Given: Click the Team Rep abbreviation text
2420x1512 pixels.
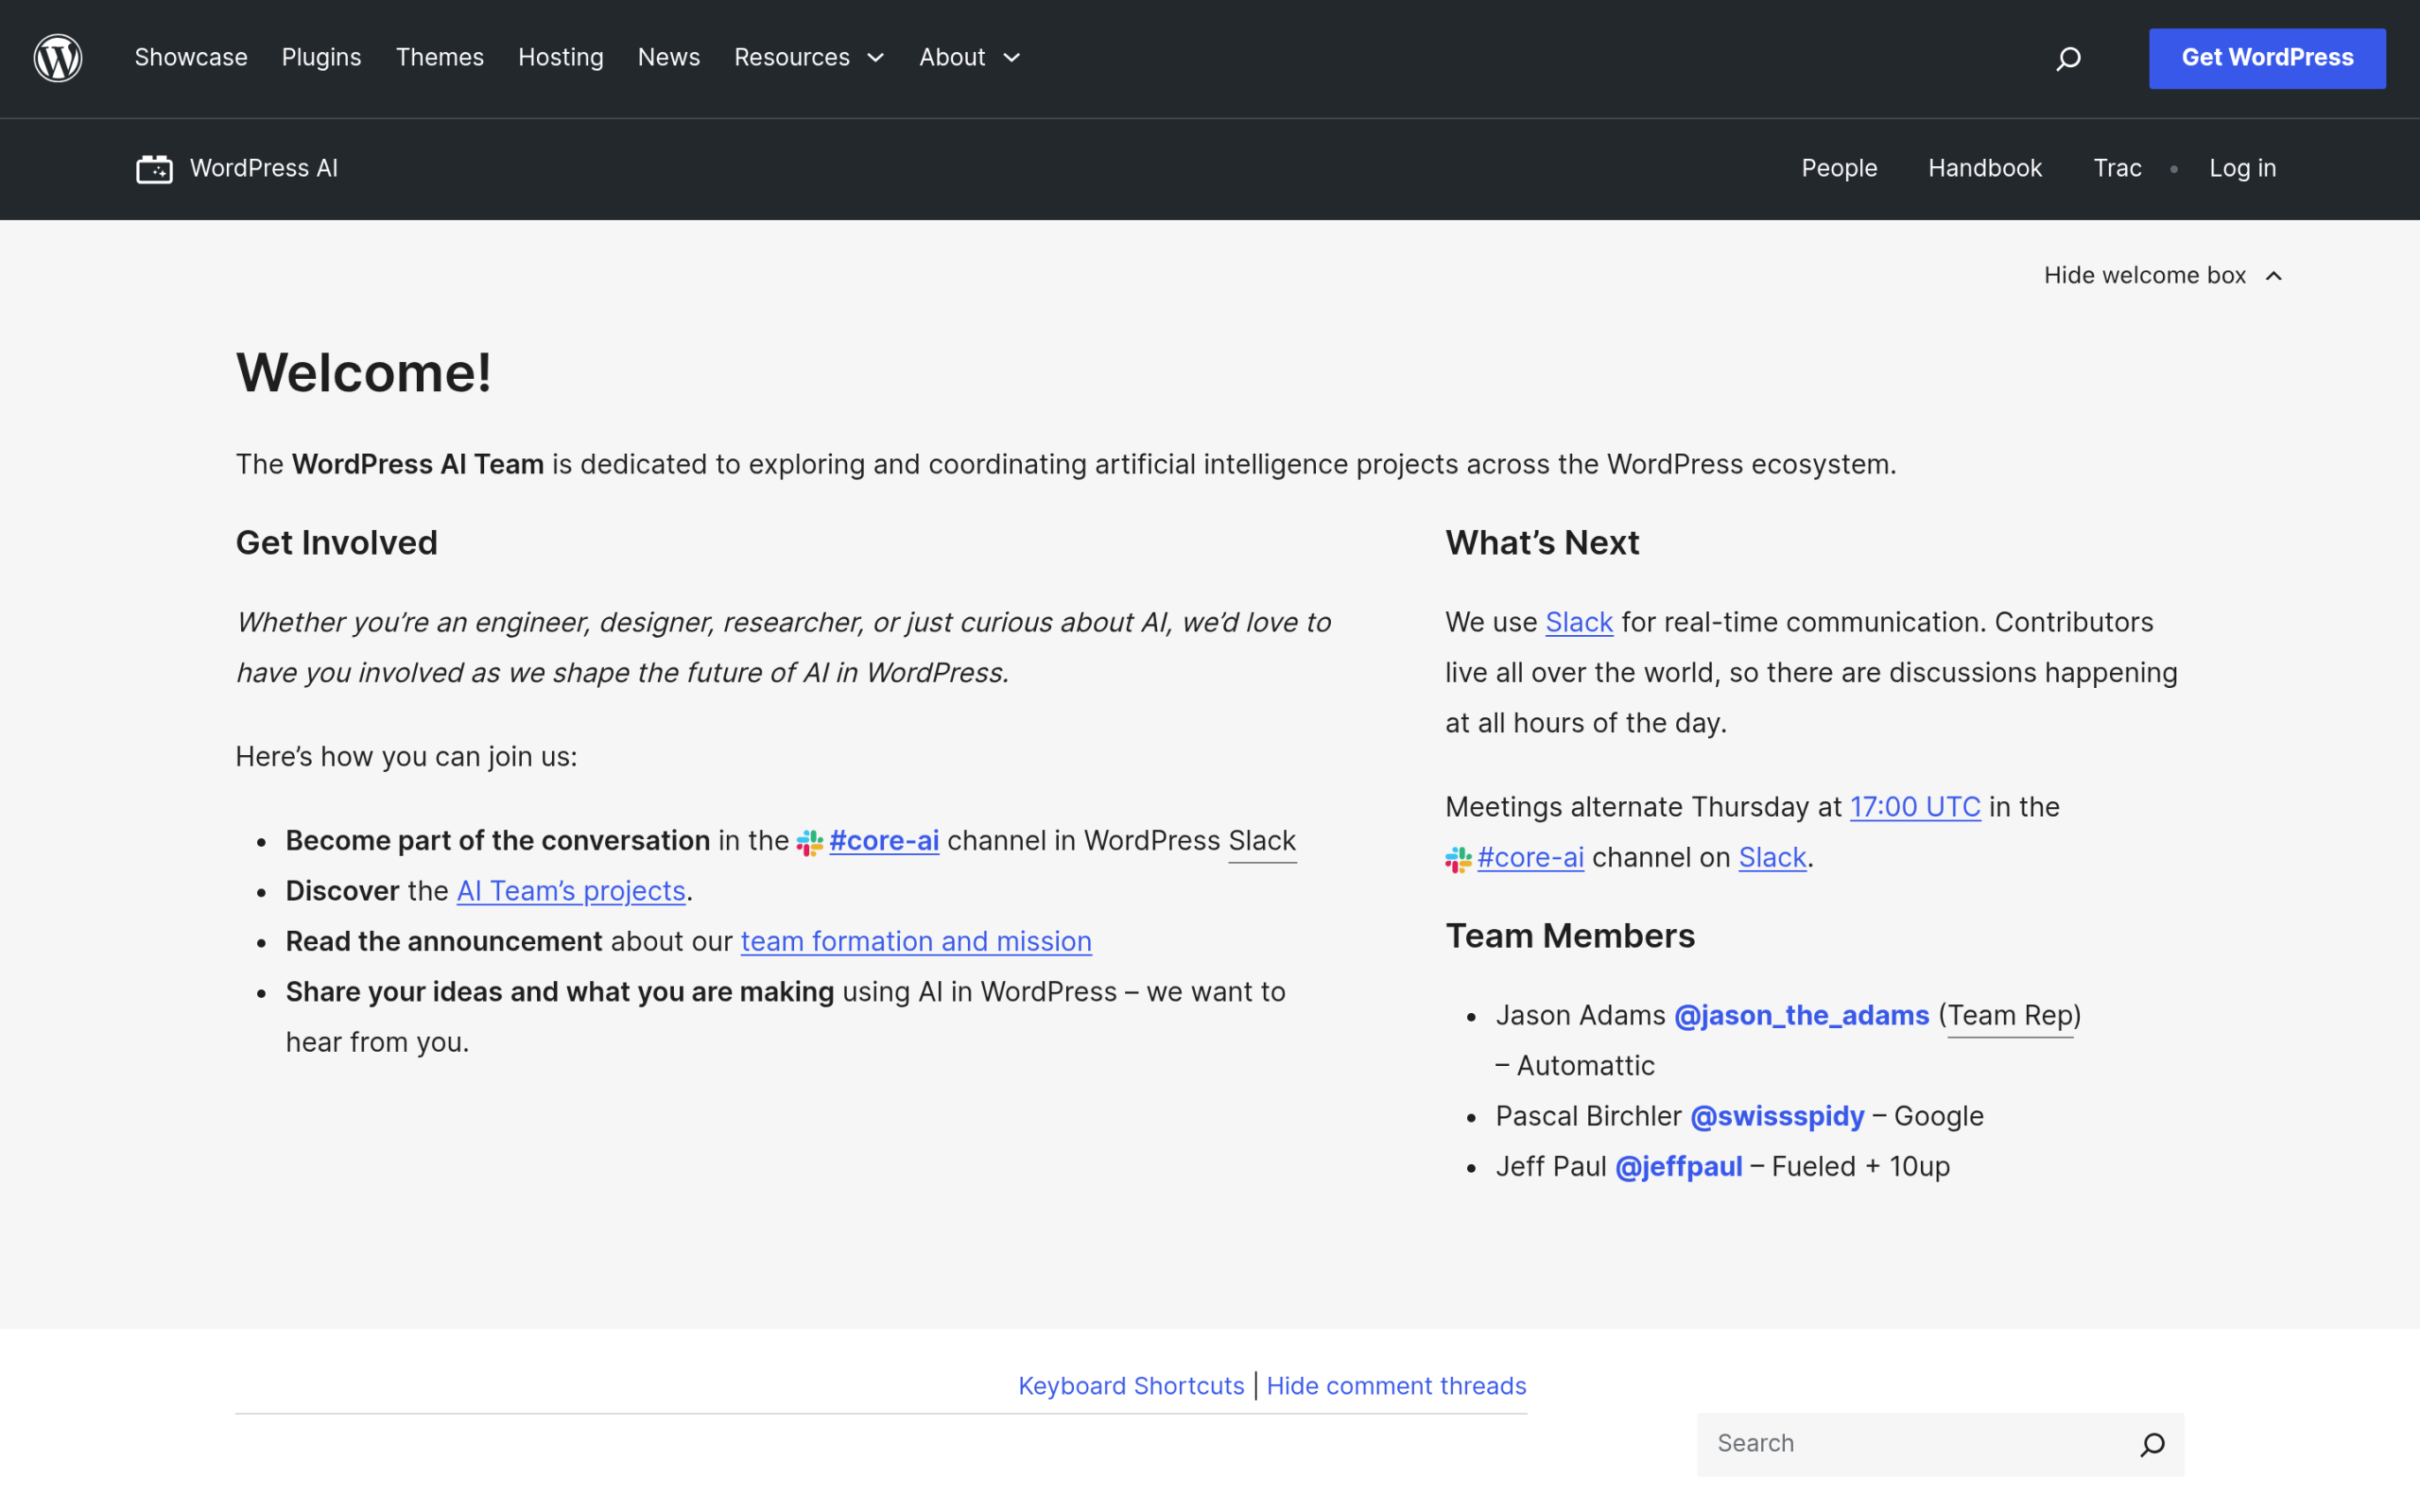Looking at the screenshot, I should [2010, 1016].
